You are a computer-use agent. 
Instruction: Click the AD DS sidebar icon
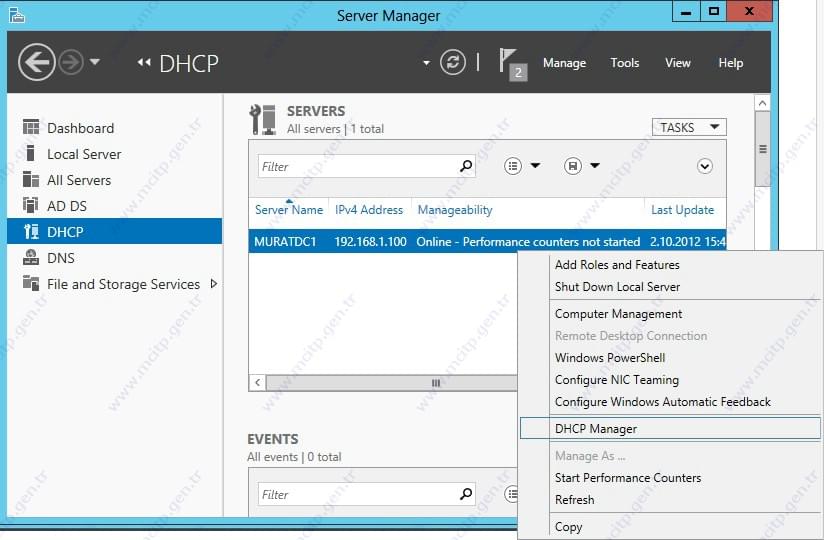[x=31, y=205]
